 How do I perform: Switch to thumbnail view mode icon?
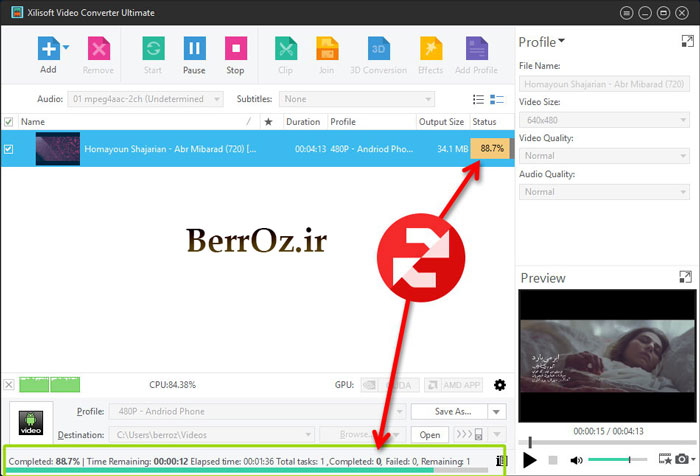click(497, 99)
